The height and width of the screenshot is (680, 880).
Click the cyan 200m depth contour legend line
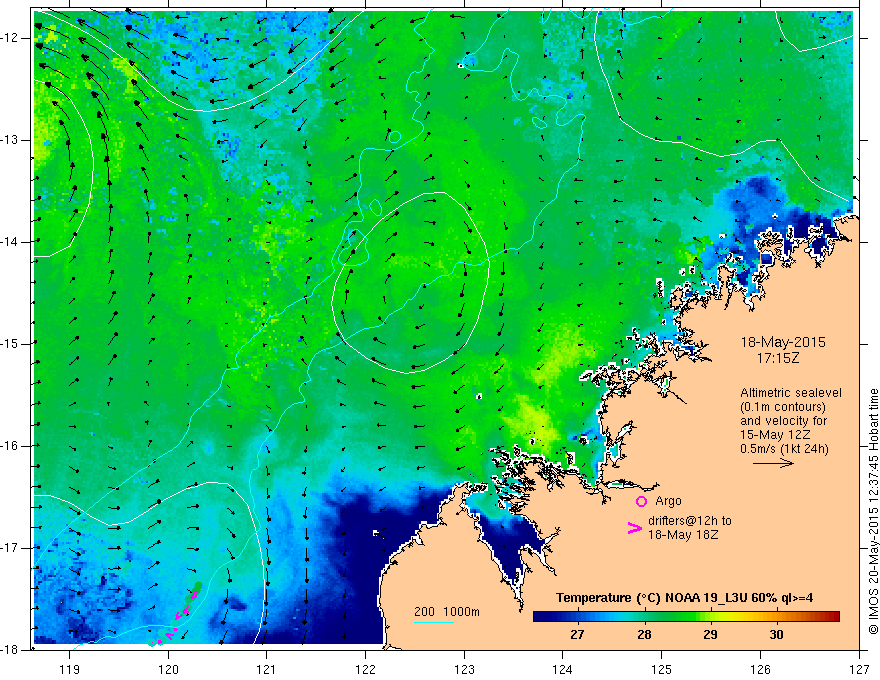click(434, 623)
